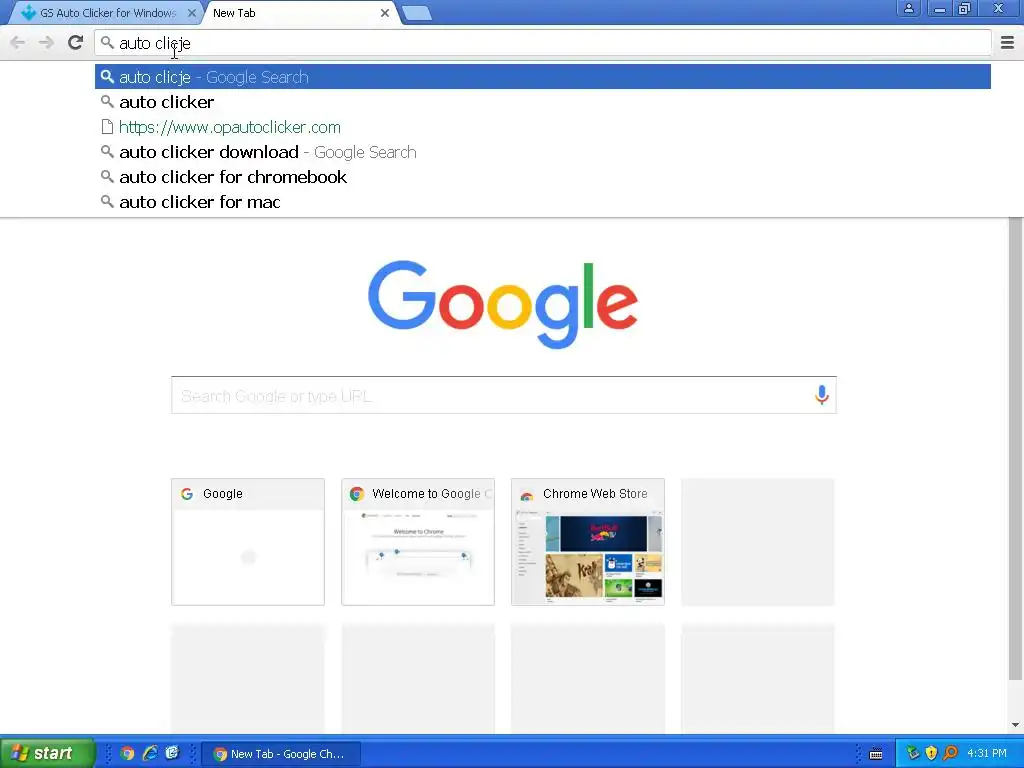Choose 'auto clicker for mac' suggestion

[x=543, y=202]
